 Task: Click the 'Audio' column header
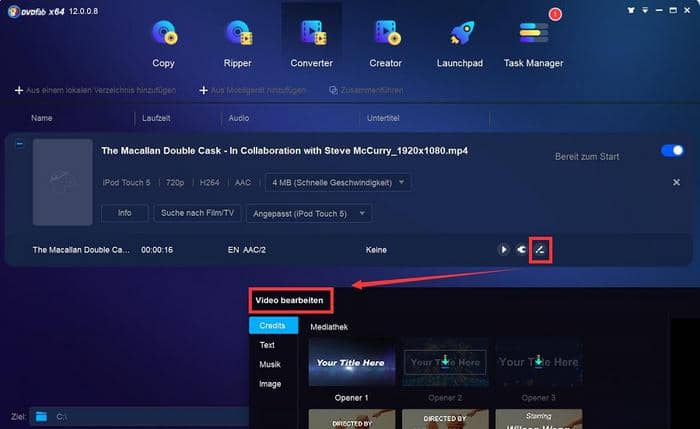point(239,118)
